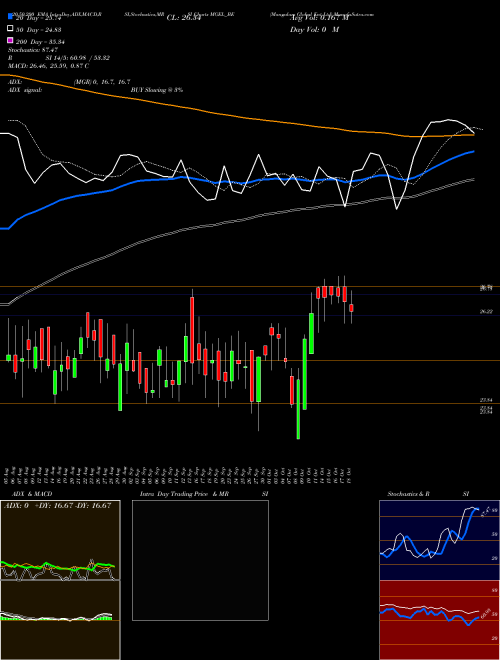Click the 'Intra Day Trading Price & MR' title

pos(184,494)
